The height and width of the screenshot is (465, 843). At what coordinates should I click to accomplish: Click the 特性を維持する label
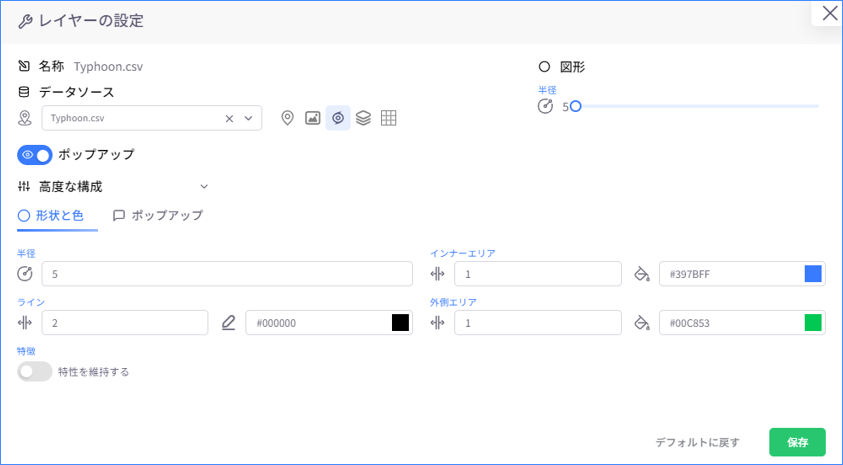click(x=94, y=372)
